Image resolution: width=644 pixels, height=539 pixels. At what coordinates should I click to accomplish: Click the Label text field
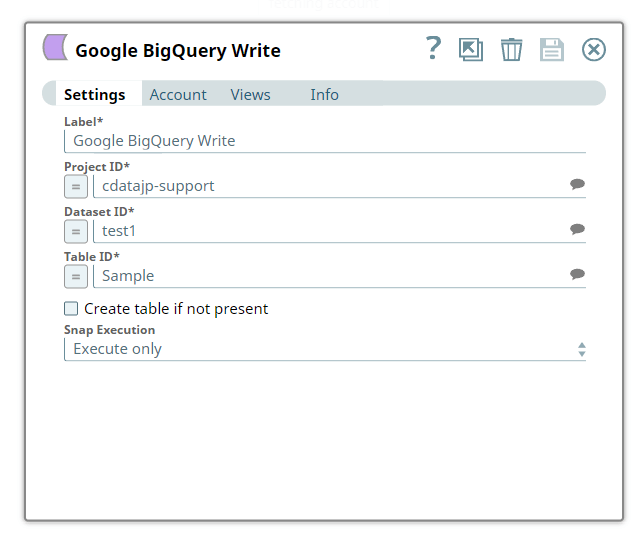pyautogui.click(x=324, y=141)
